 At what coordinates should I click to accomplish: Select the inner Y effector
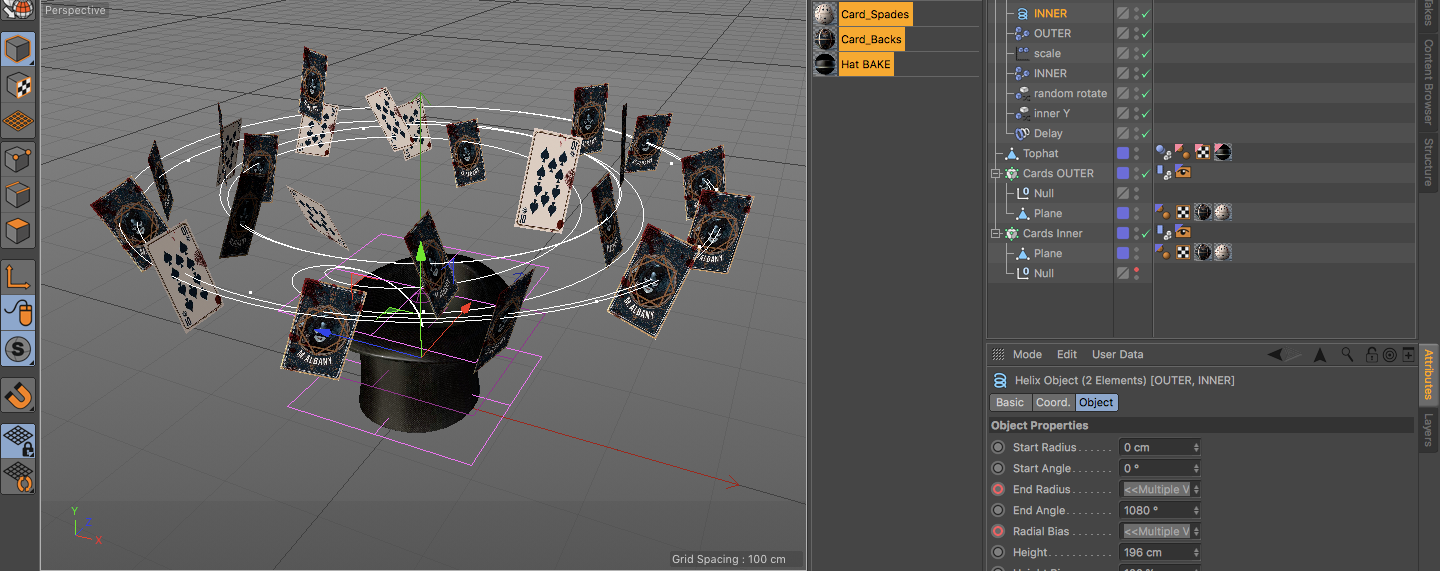click(1052, 113)
